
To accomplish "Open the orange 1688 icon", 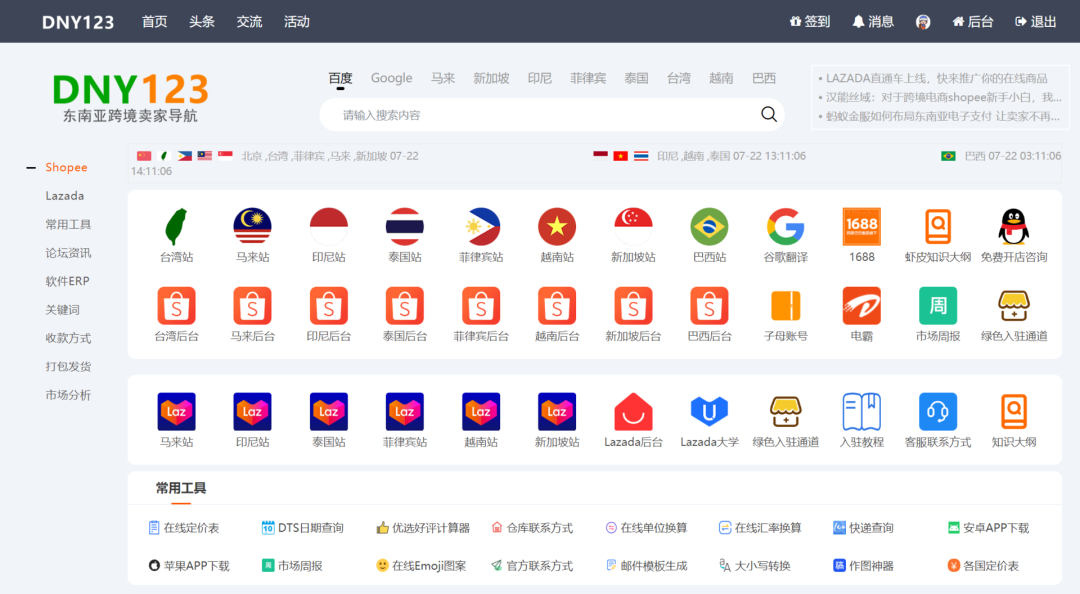I will pyautogui.click(x=862, y=227).
